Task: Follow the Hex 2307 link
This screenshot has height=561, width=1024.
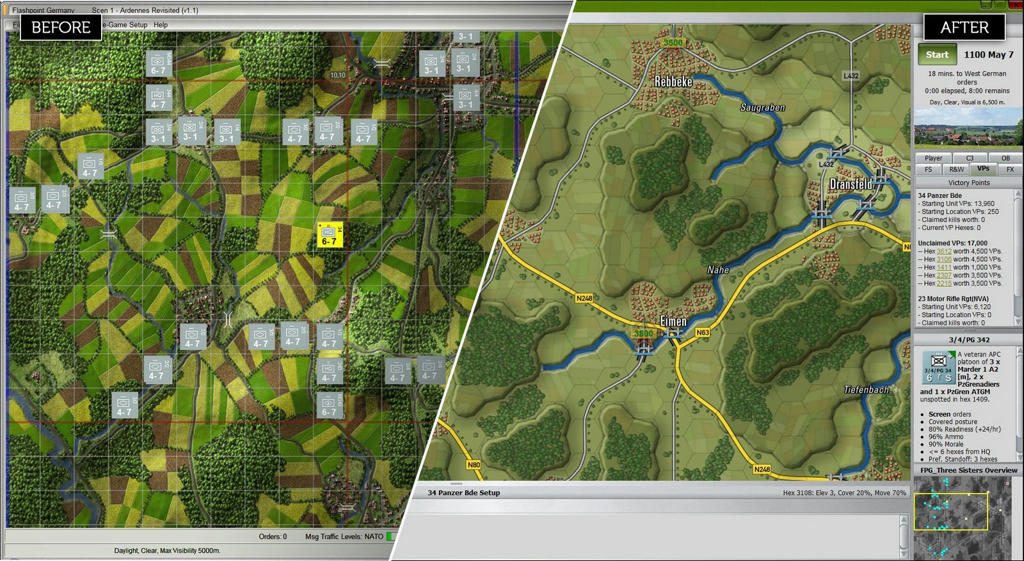Action: [944, 276]
